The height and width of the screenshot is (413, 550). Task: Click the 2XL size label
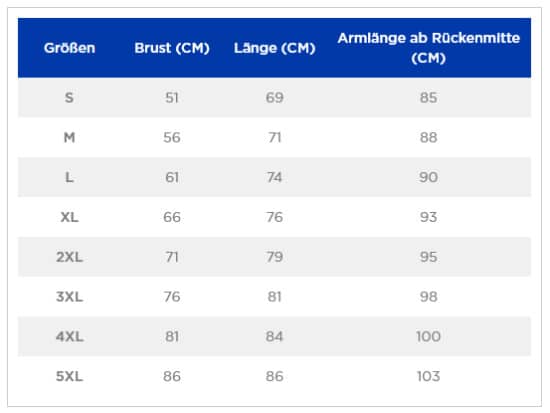click(x=69, y=257)
